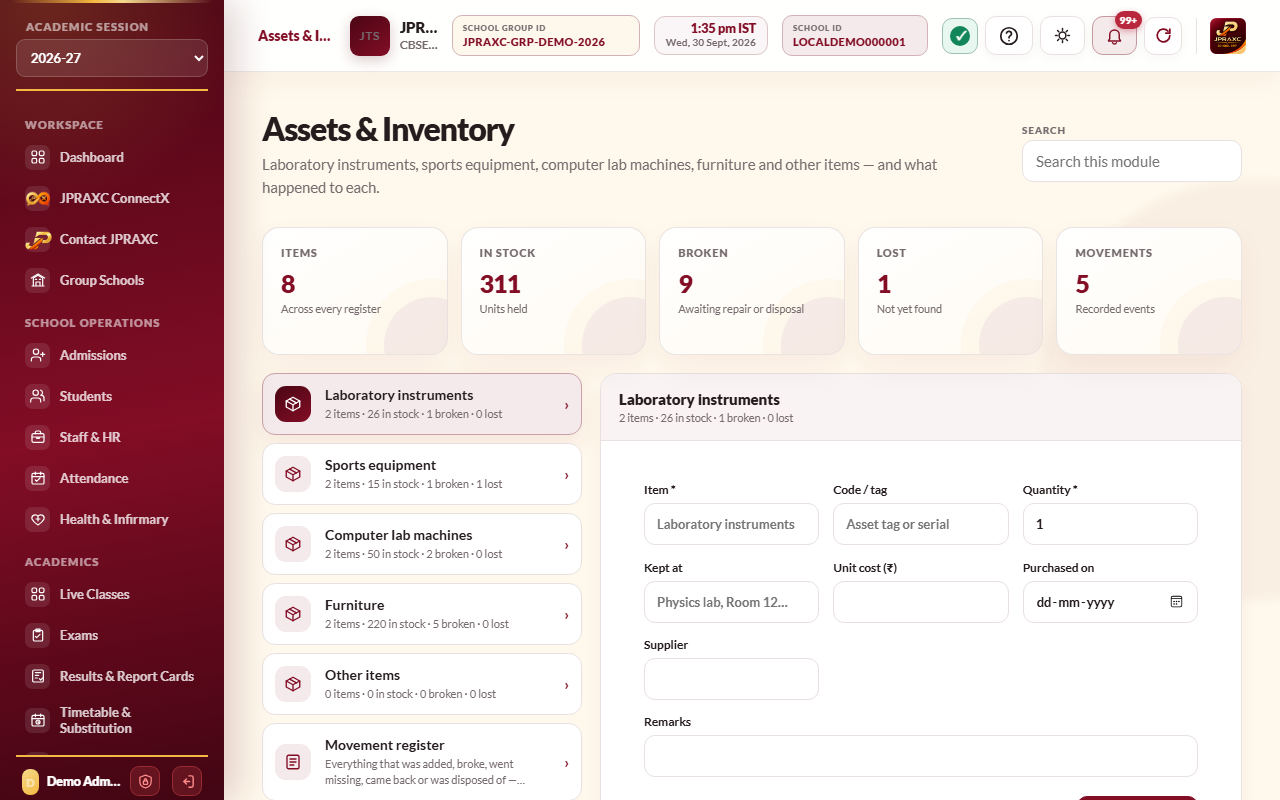Click Contact JPRAXC link

click(112, 239)
